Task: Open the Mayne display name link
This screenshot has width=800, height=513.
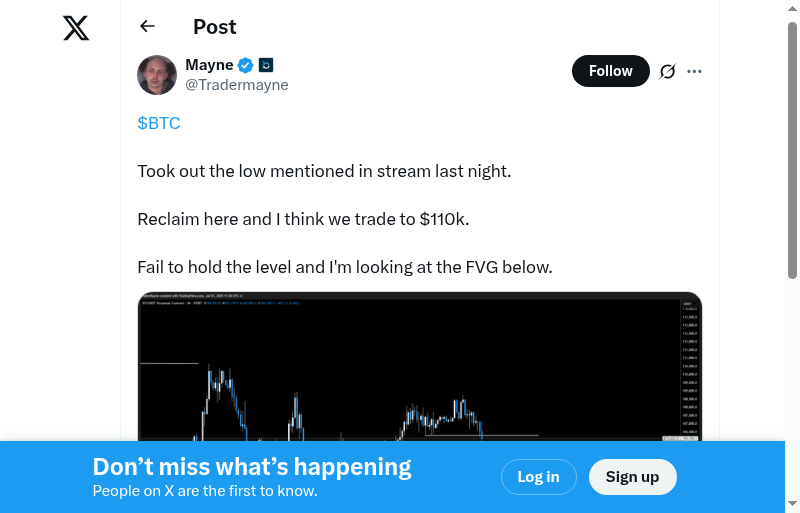Action: 209,65
